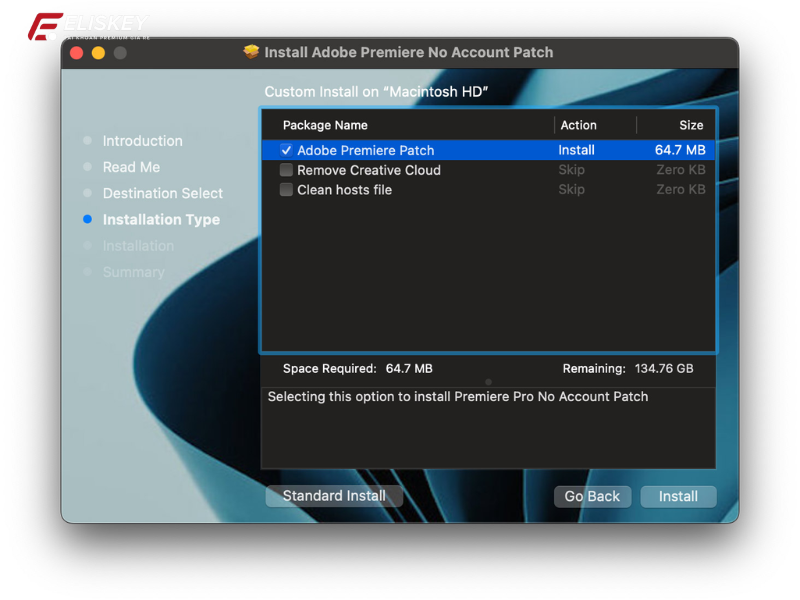This screenshot has width=800, height=600.
Task: Enable the Remove Creative Cloud checkbox
Action: tap(286, 170)
